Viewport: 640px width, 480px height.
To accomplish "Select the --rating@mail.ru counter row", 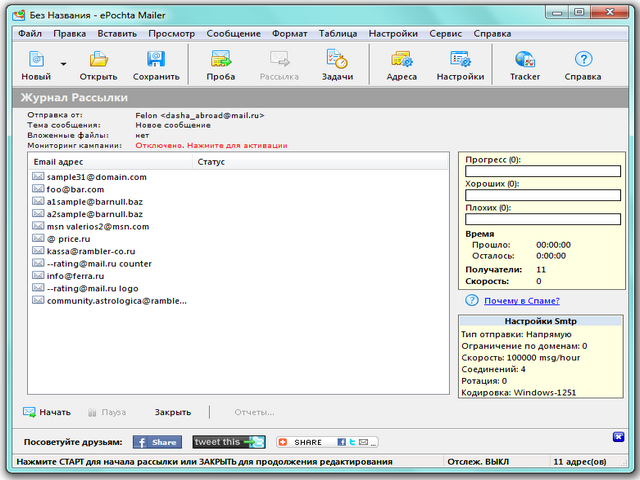I will 99,264.
